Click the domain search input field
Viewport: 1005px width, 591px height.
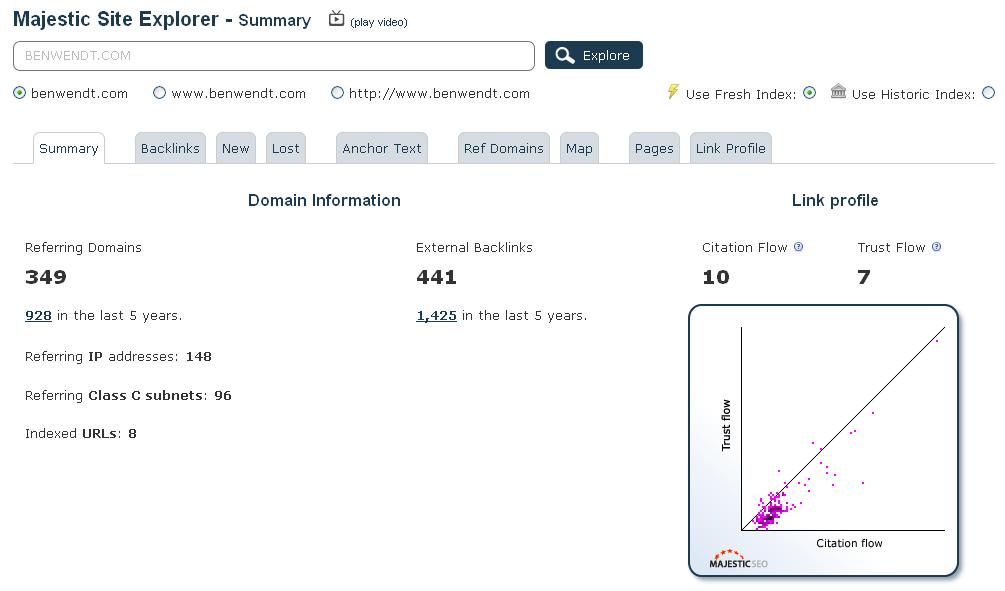[x=274, y=56]
